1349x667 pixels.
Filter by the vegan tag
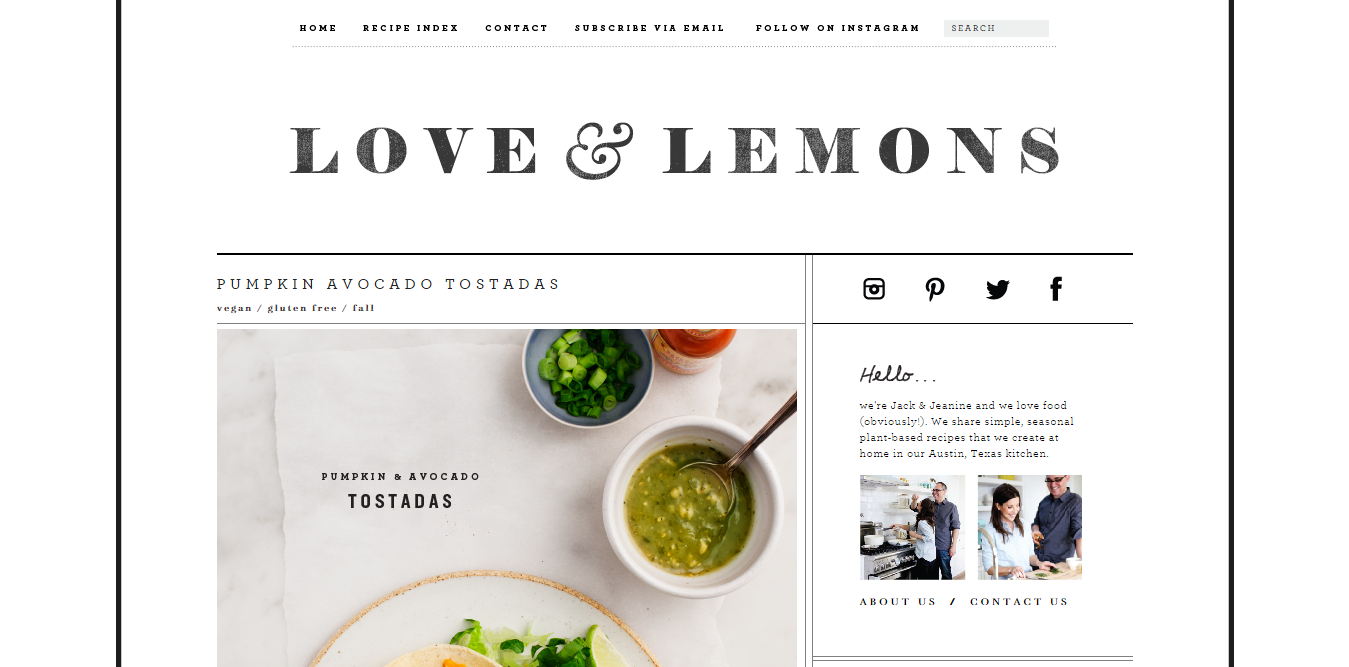[x=235, y=308]
